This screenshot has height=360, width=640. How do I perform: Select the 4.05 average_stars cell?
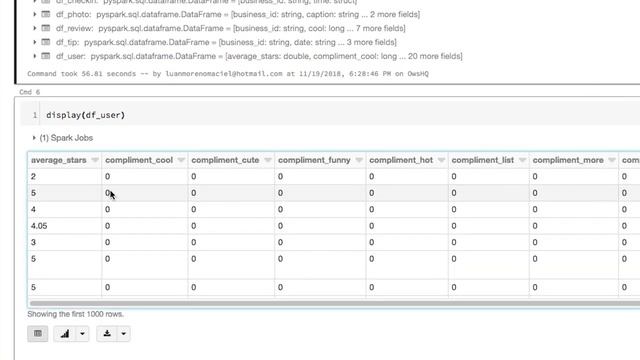tap(64, 226)
